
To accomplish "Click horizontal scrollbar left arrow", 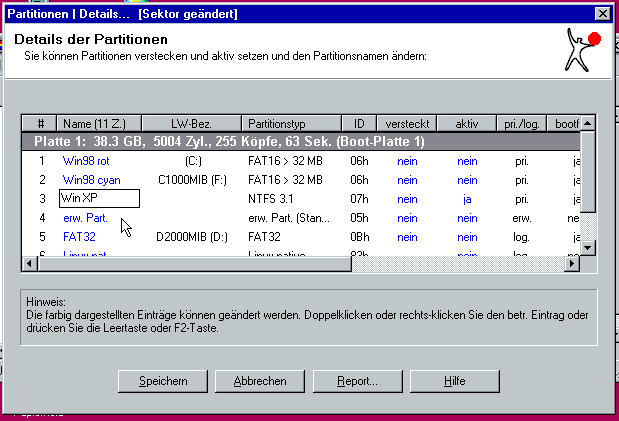I will [29, 263].
